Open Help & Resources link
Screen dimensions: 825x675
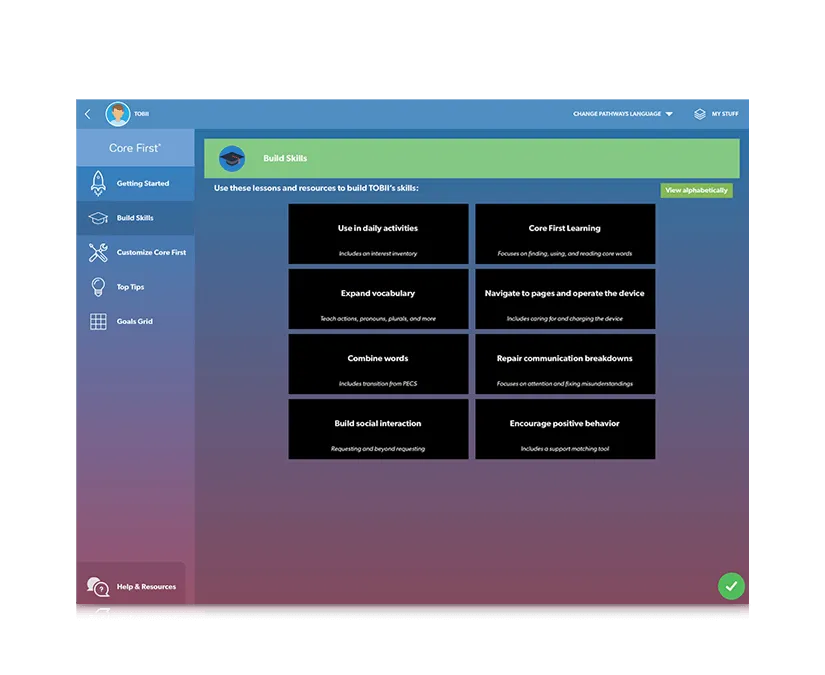pyautogui.click(x=132, y=585)
